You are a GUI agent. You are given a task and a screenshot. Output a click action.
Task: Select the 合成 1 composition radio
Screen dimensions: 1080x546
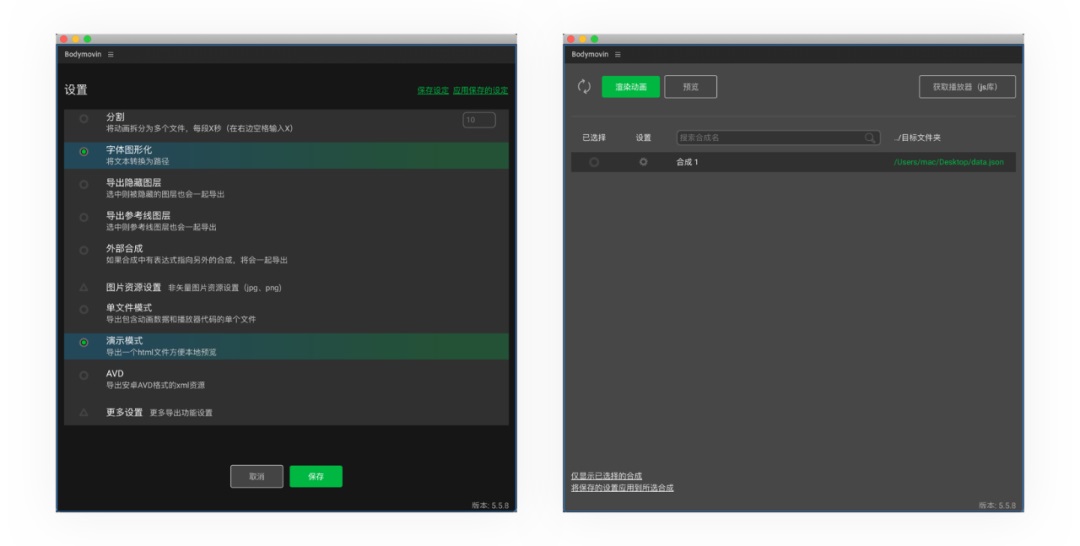coord(594,162)
